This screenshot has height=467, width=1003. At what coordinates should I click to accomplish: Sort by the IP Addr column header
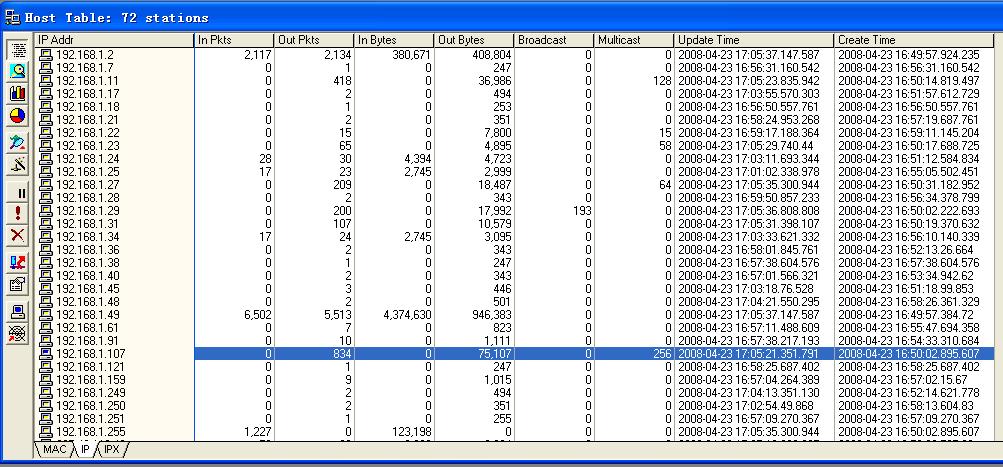[x=113, y=40]
